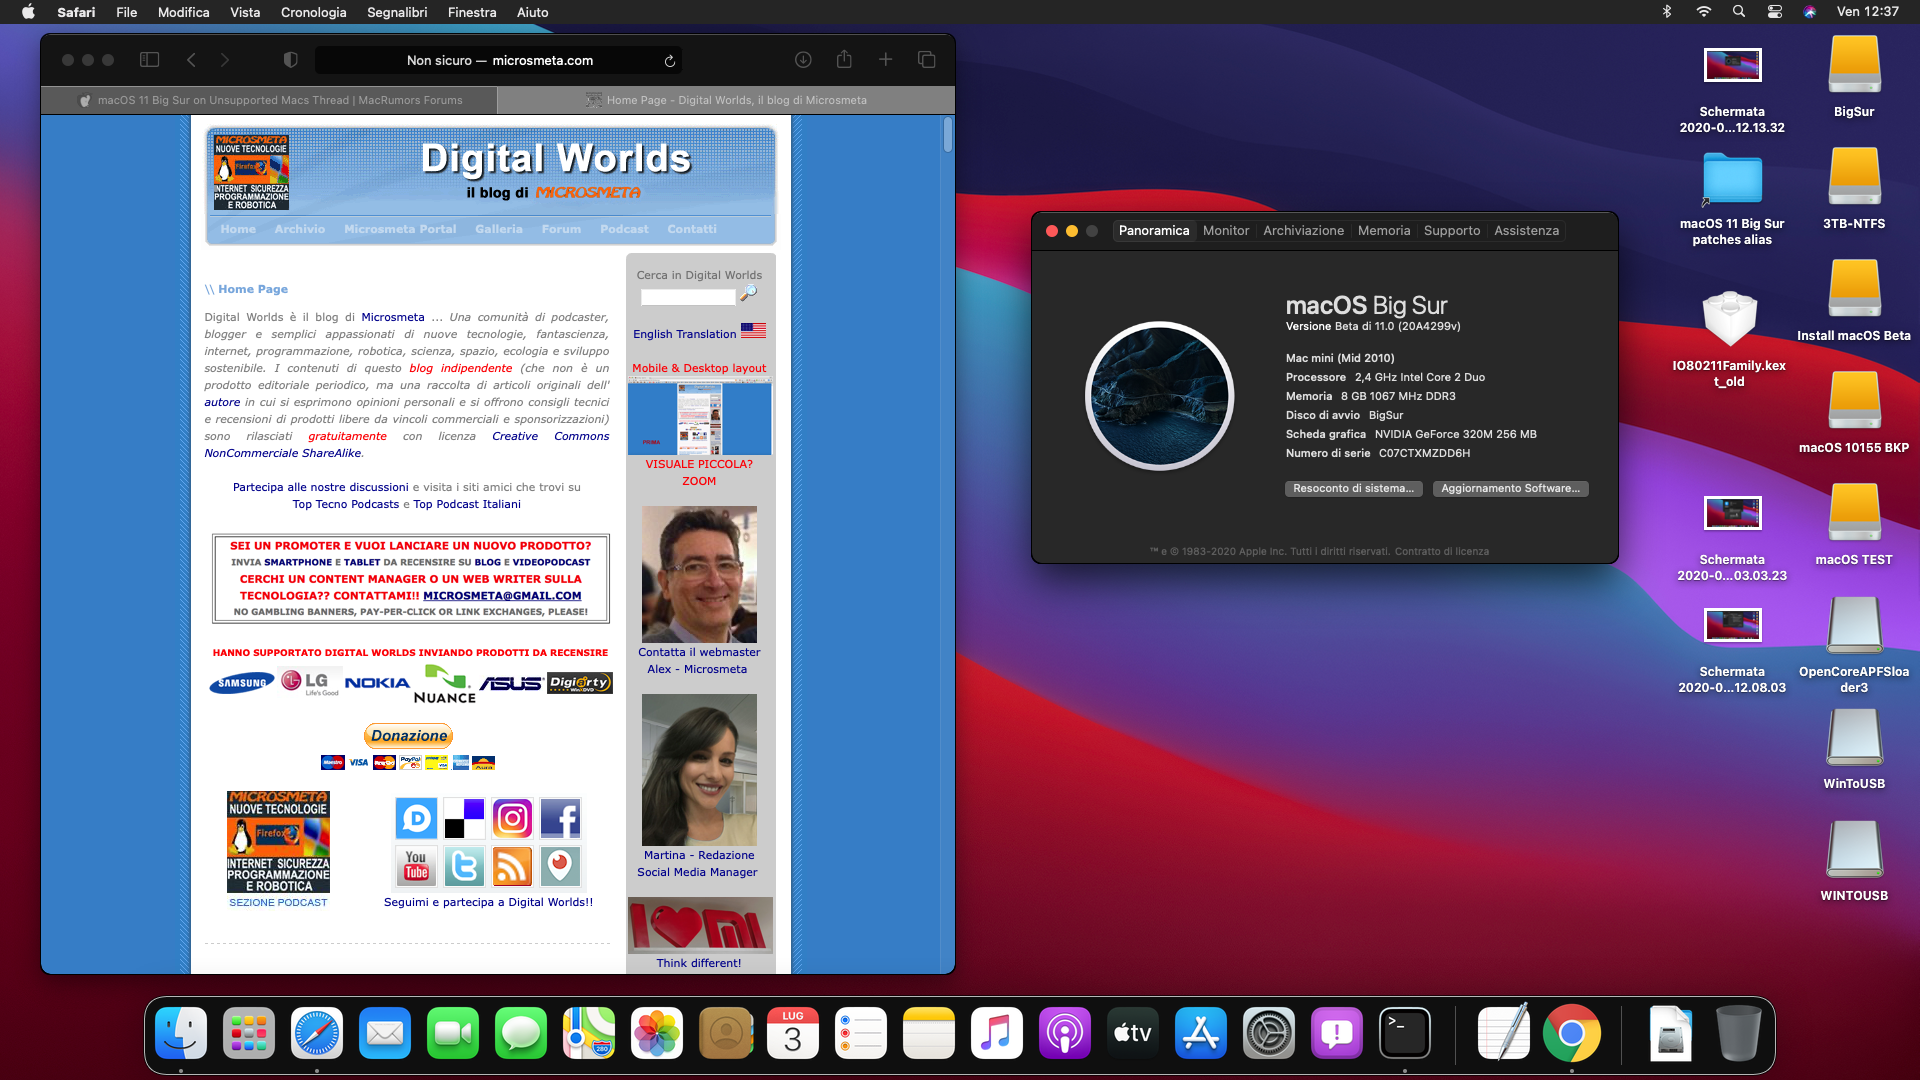Open the Facebook social icon
This screenshot has width=1920, height=1080.
coord(560,819)
